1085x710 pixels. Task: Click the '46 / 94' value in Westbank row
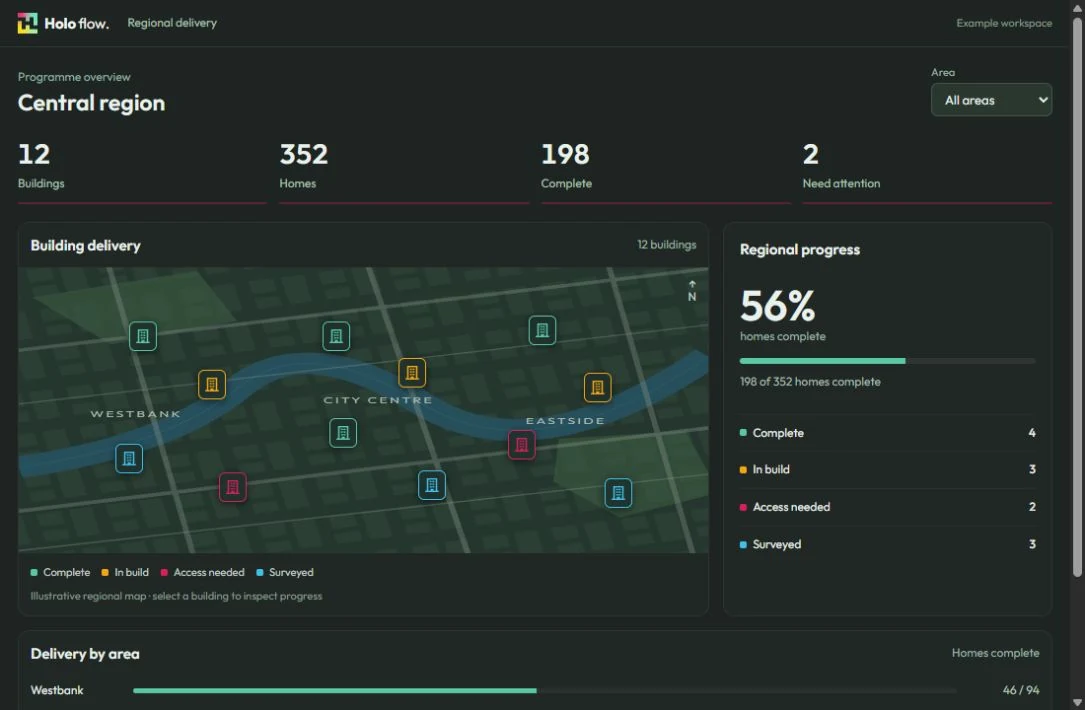pyautogui.click(x=1021, y=690)
